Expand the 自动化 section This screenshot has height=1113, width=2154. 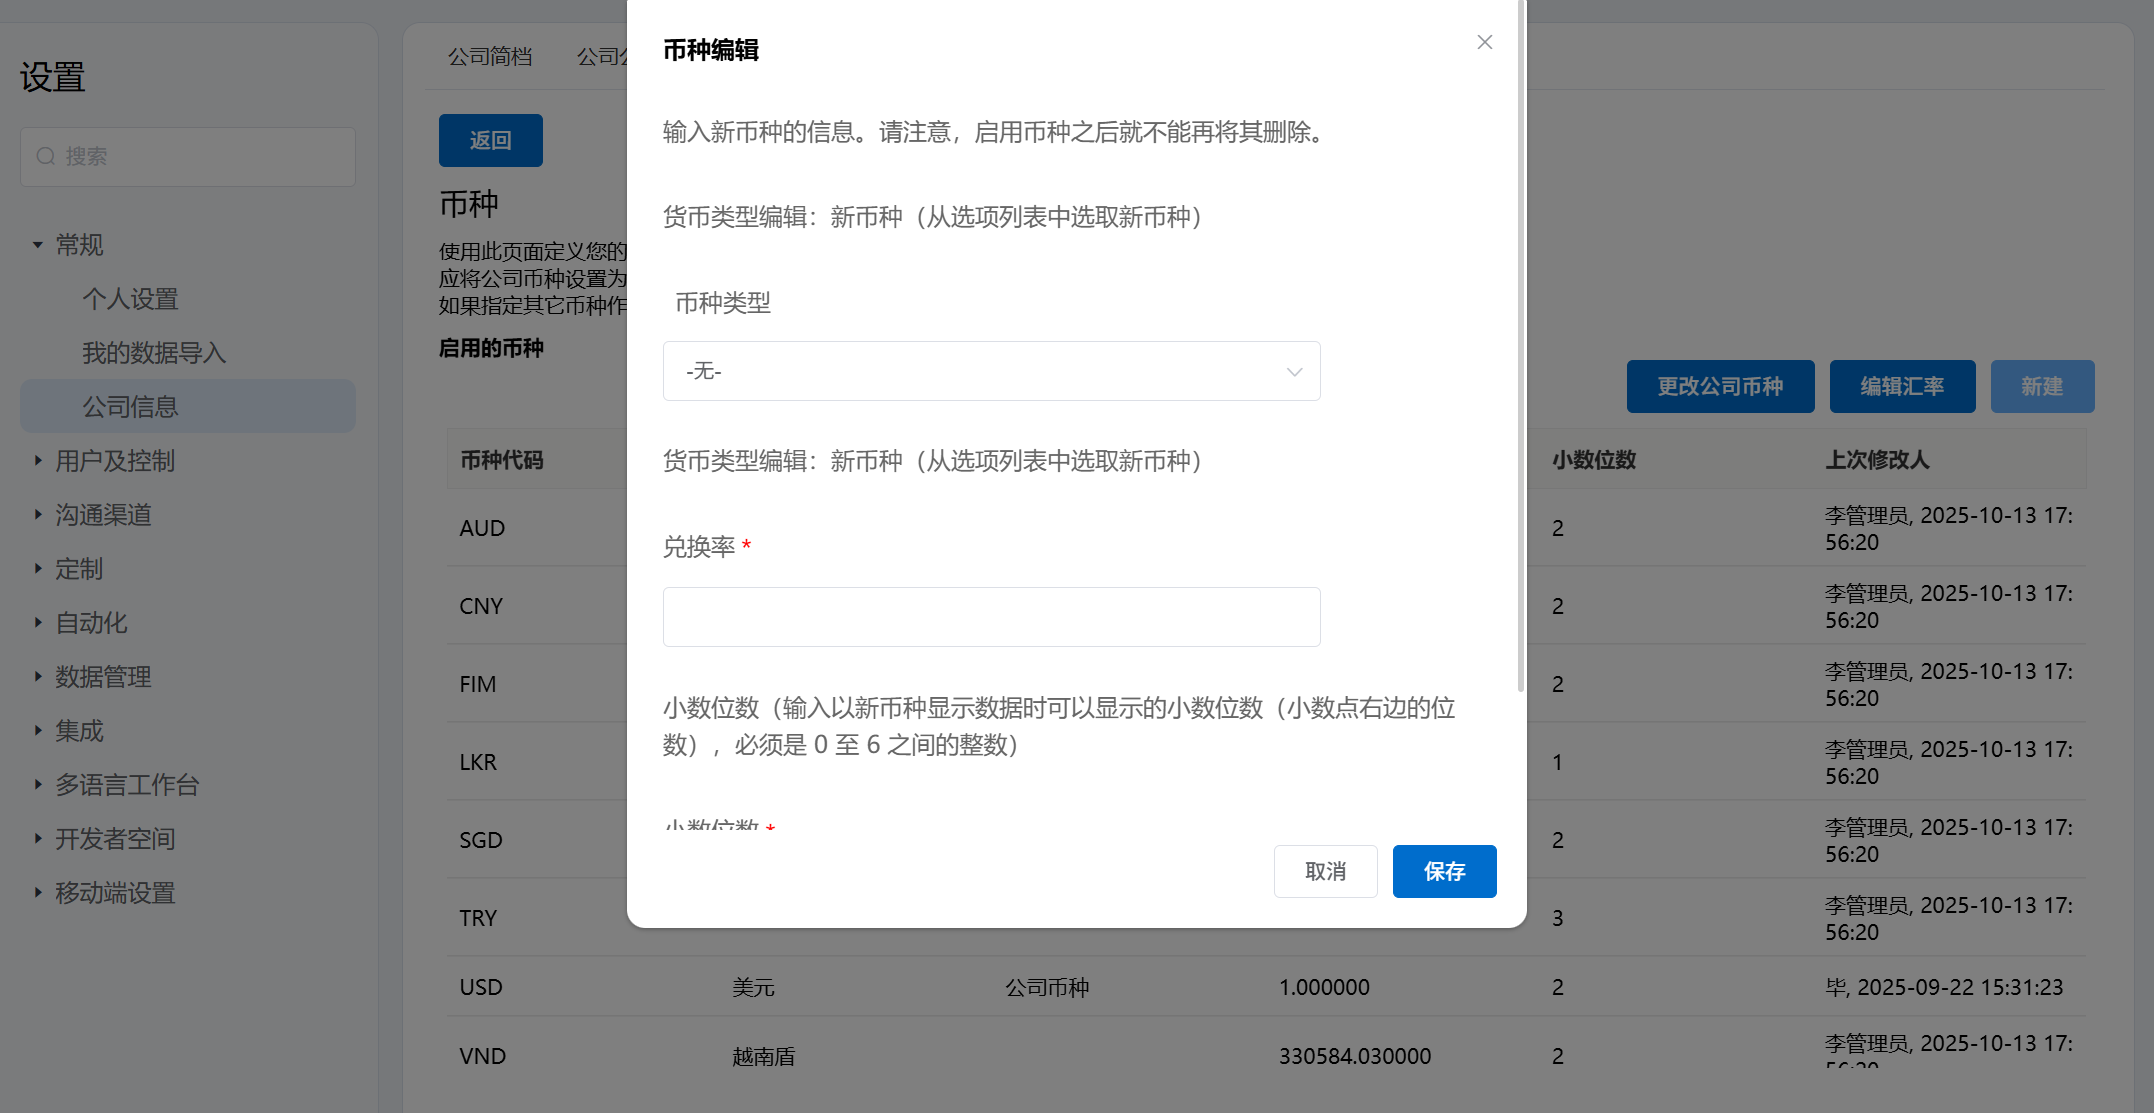[38, 623]
